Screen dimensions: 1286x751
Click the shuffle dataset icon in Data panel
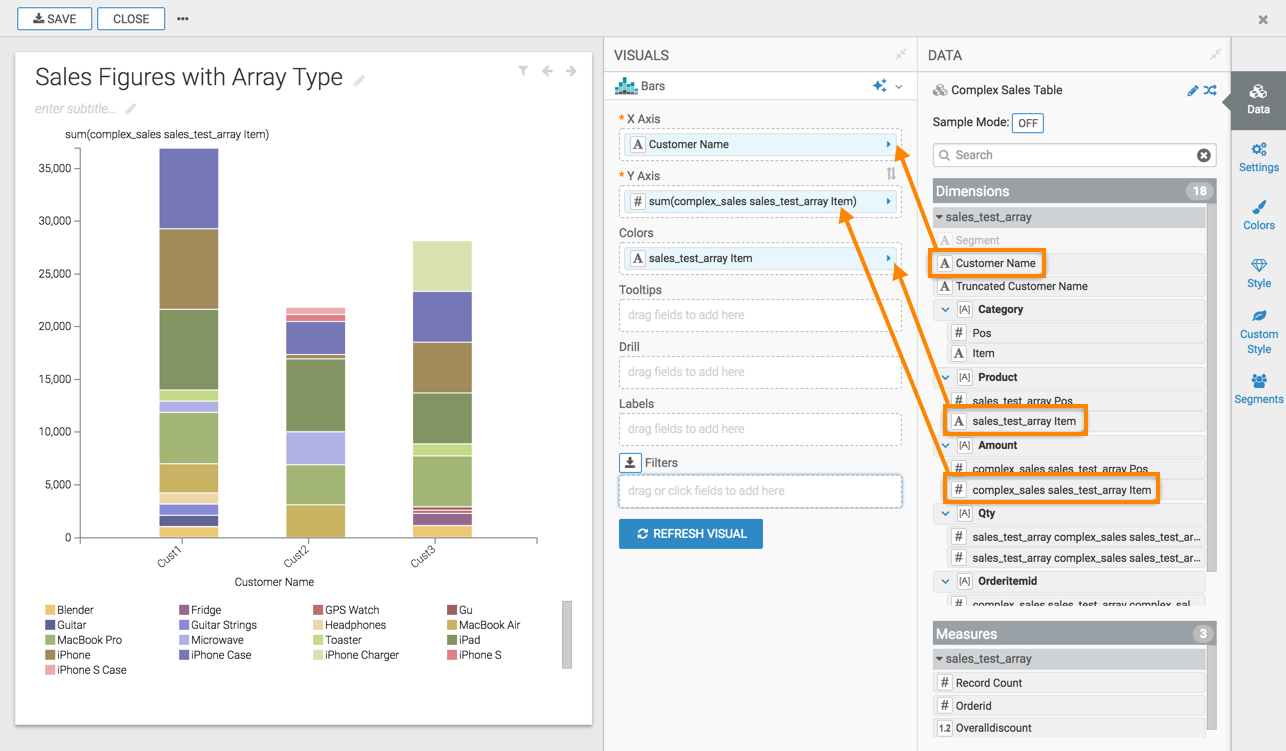coord(1210,90)
